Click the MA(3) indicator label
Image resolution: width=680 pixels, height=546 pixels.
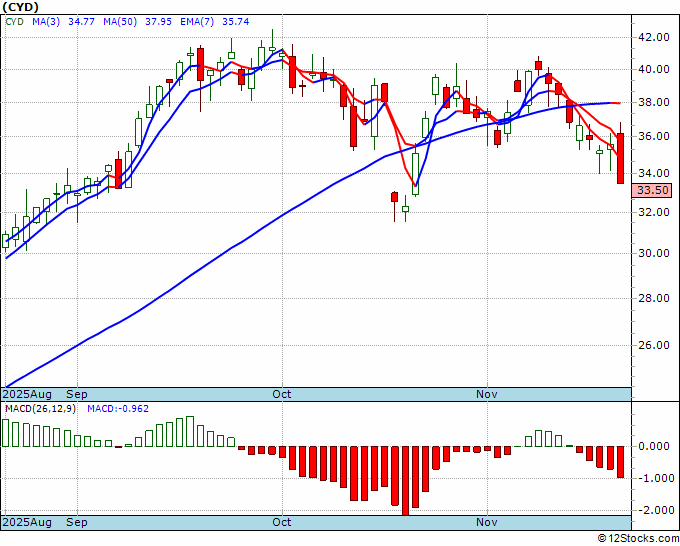[x=46, y=22]
